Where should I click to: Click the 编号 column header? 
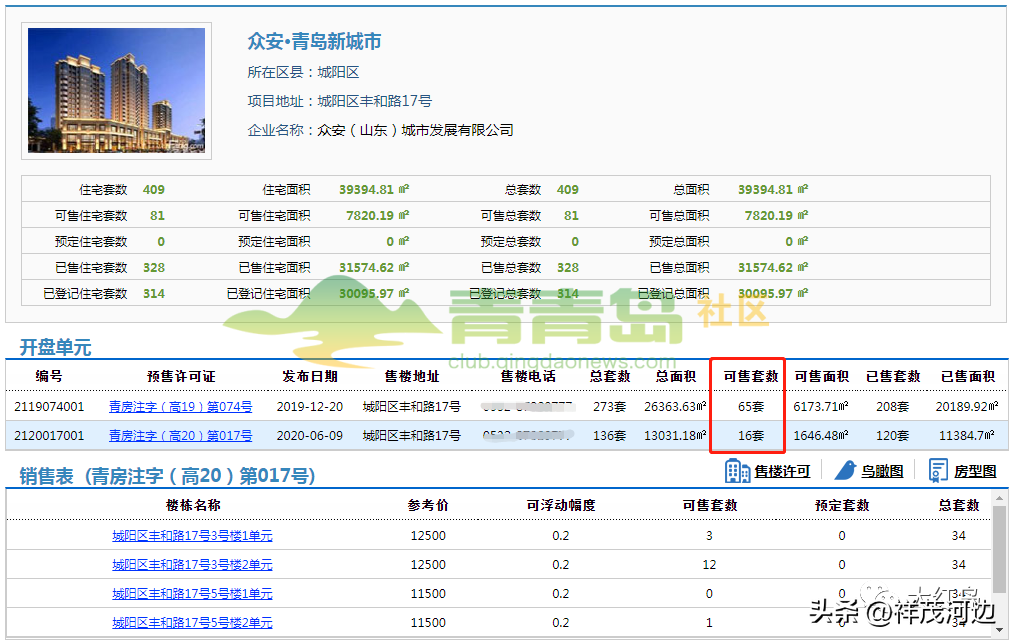(x=49, y=376)
